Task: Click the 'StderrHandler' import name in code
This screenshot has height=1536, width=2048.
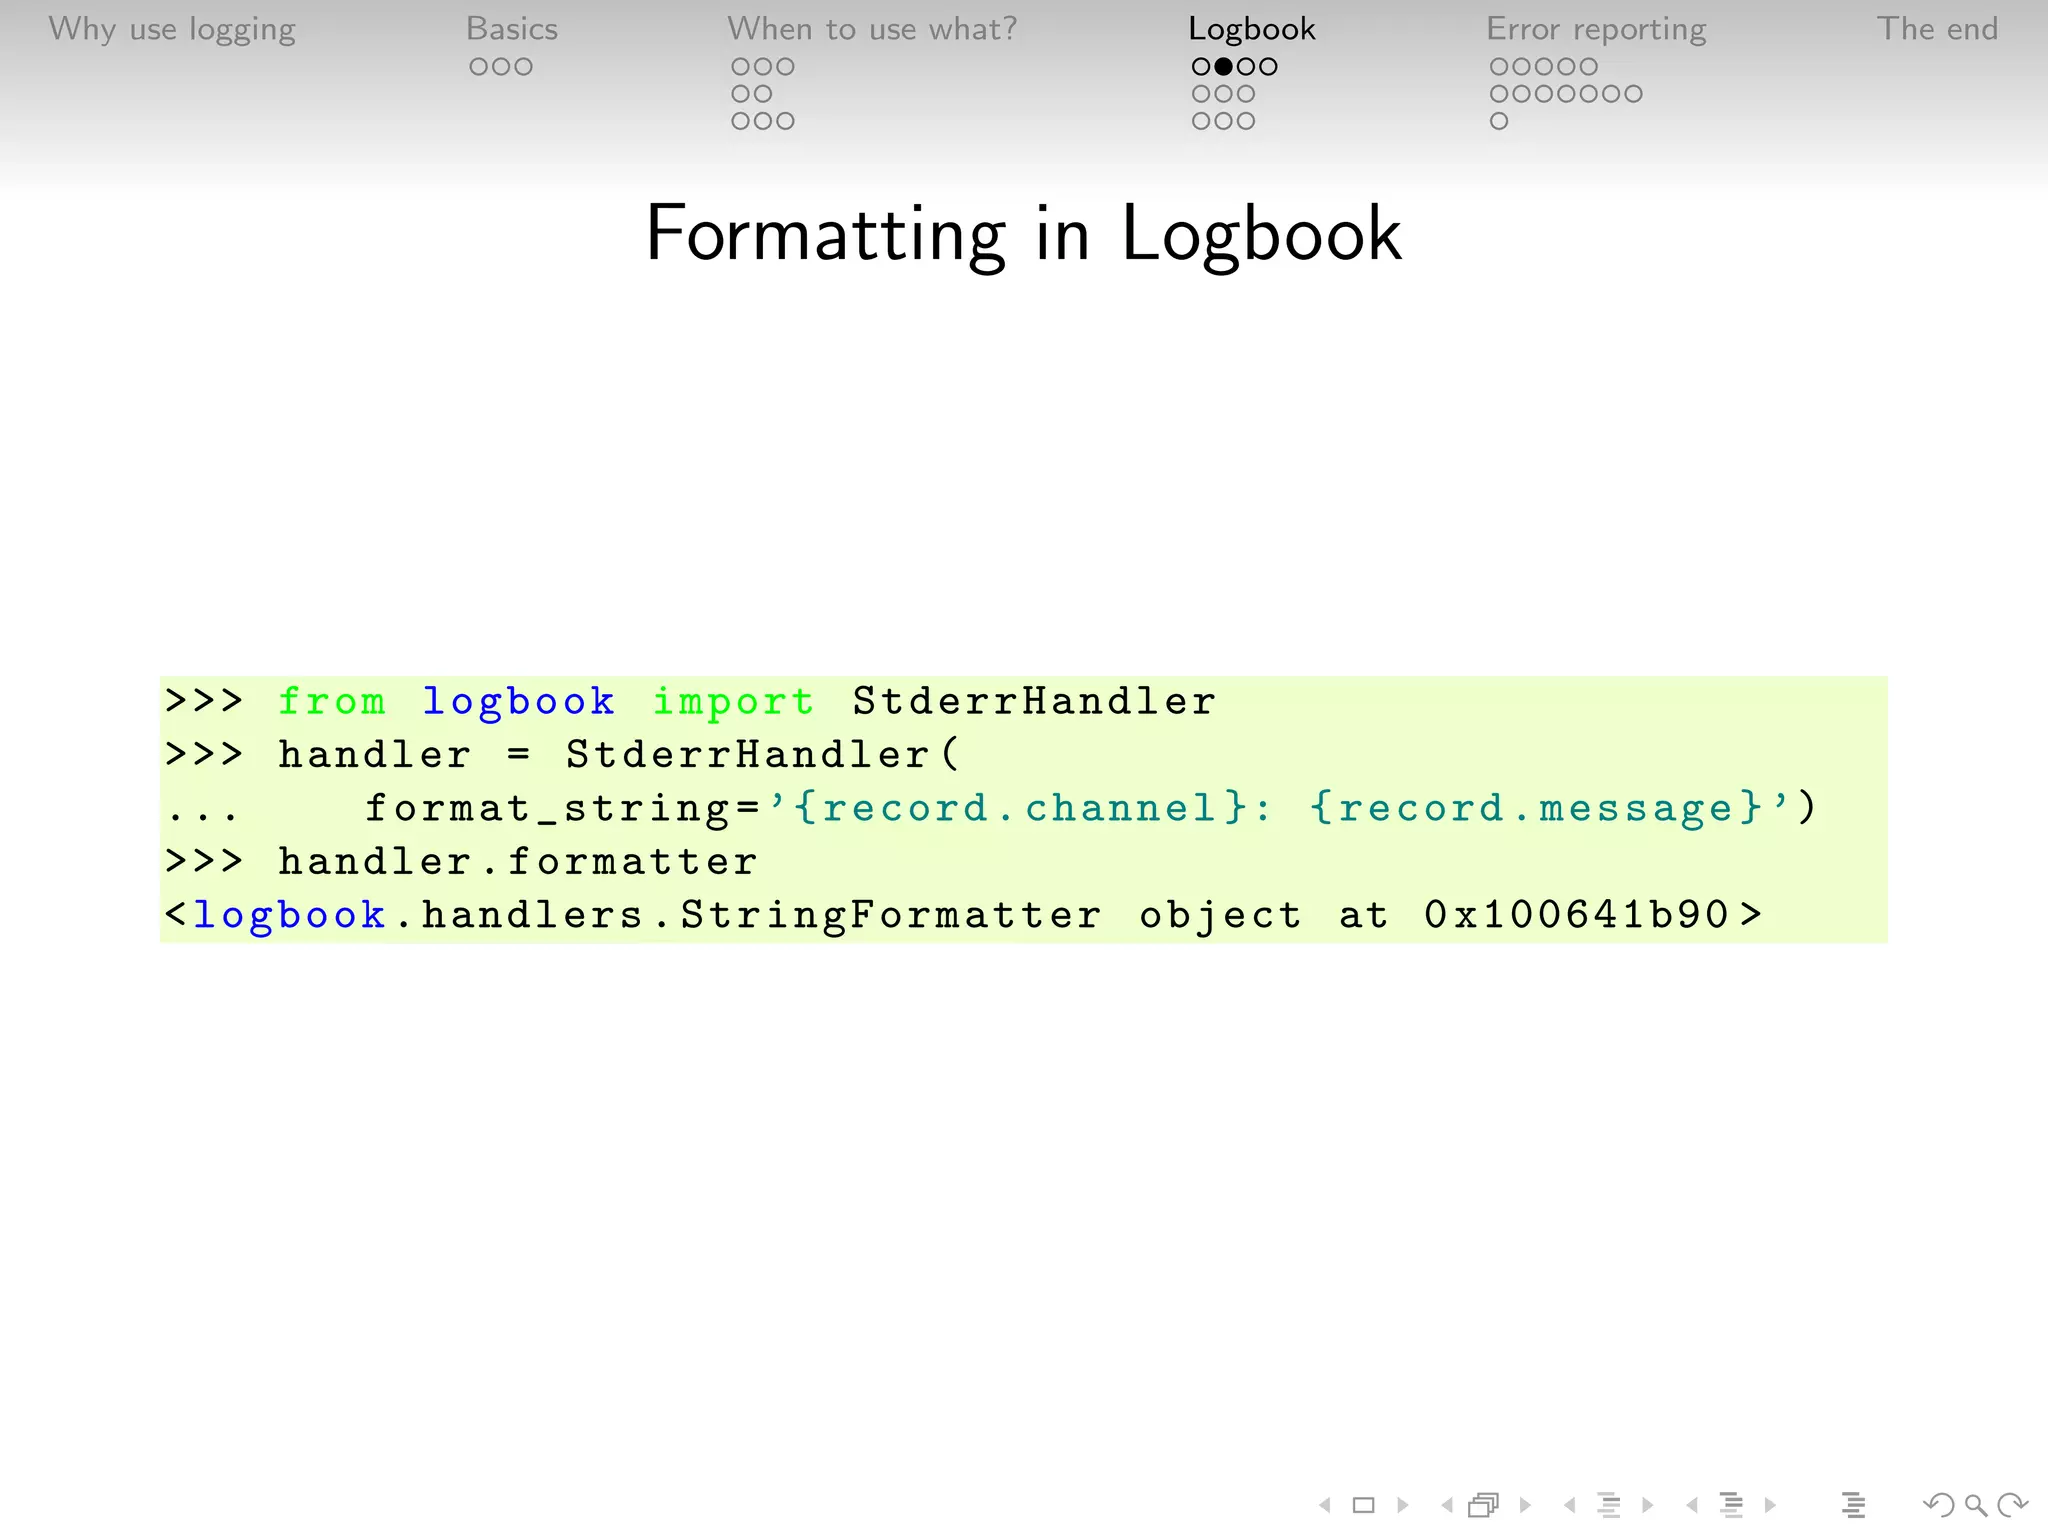Action: (1034, 701)
